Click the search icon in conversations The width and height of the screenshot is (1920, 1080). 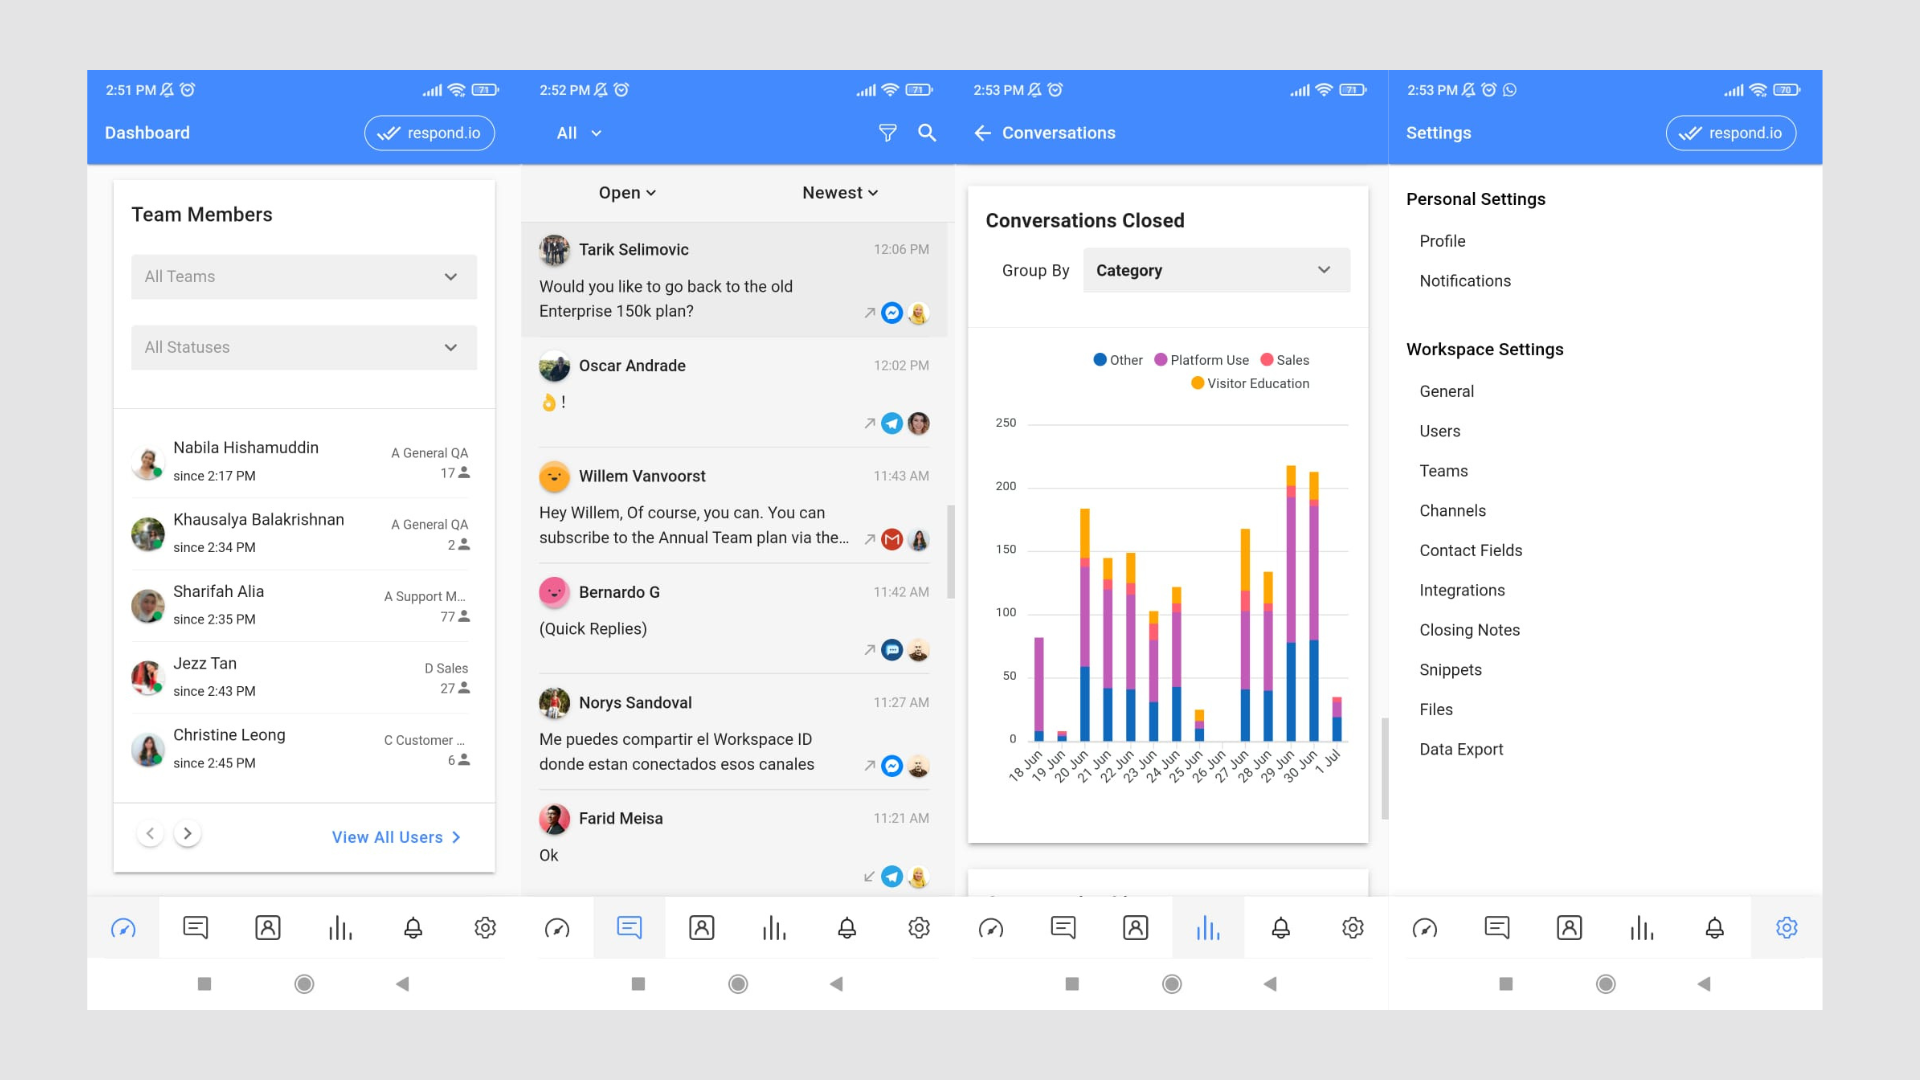click(926, 132)
